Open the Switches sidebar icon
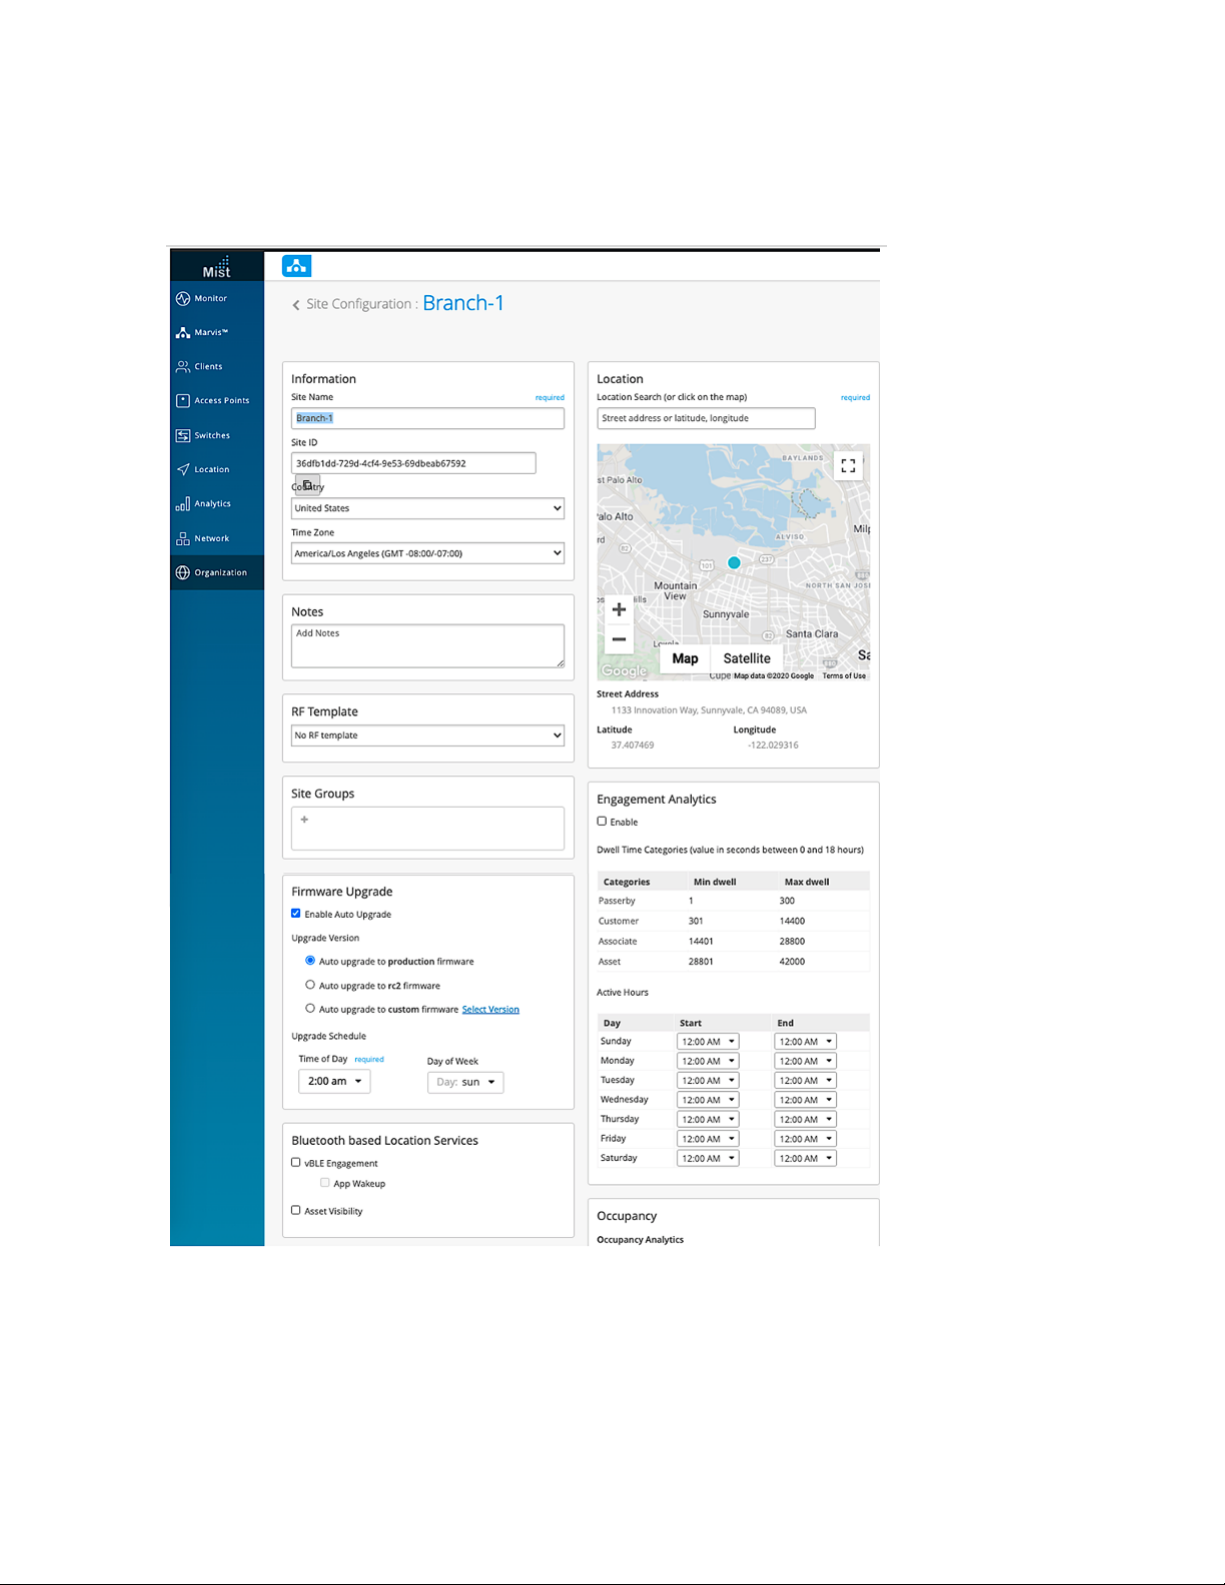 click(x=183, y=435)
